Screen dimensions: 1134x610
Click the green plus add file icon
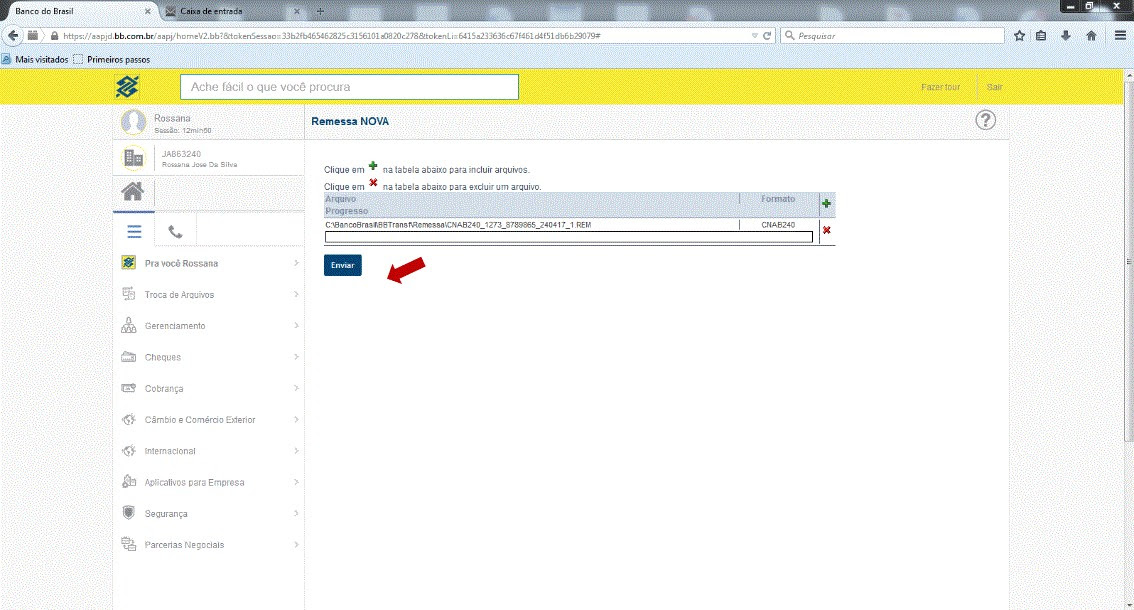827,203
